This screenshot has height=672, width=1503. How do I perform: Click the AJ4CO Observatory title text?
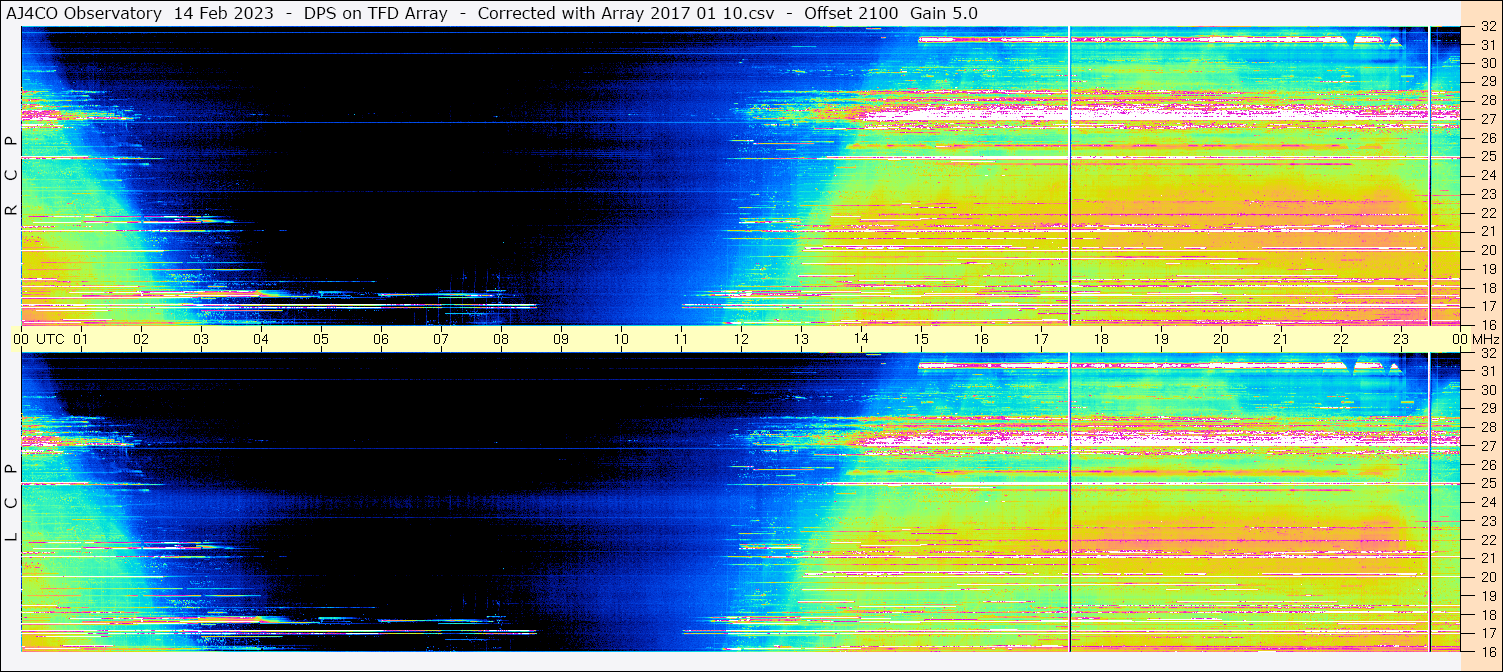84,13
